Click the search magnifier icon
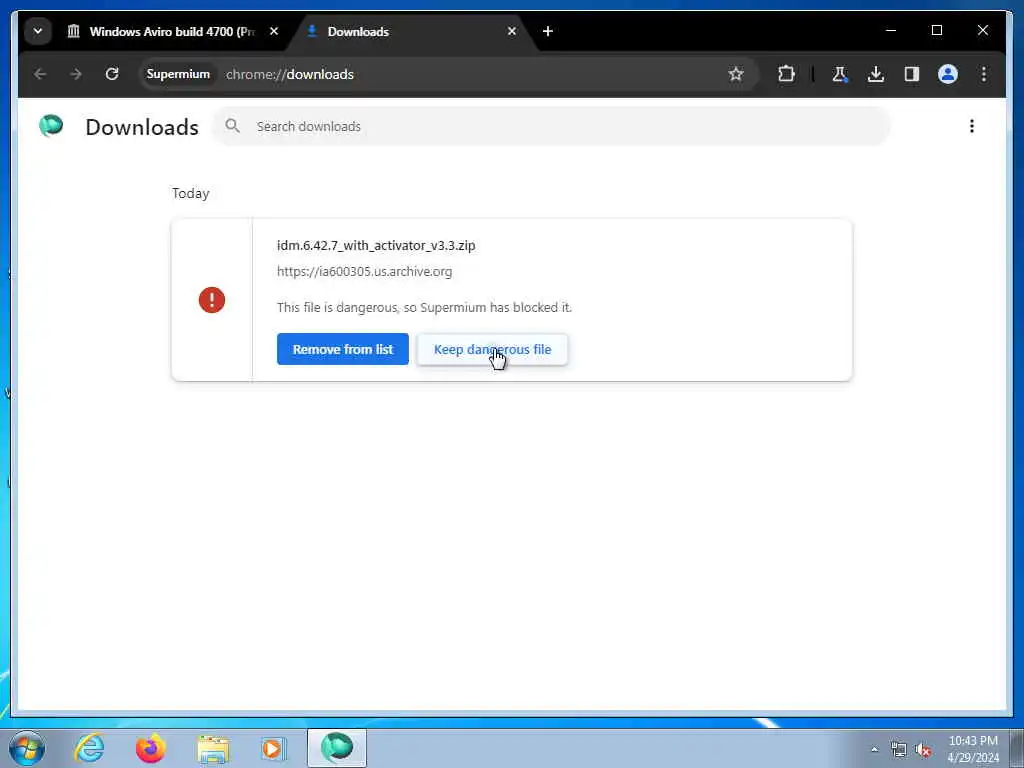The image size is (1024, 768). coord(232,126)
